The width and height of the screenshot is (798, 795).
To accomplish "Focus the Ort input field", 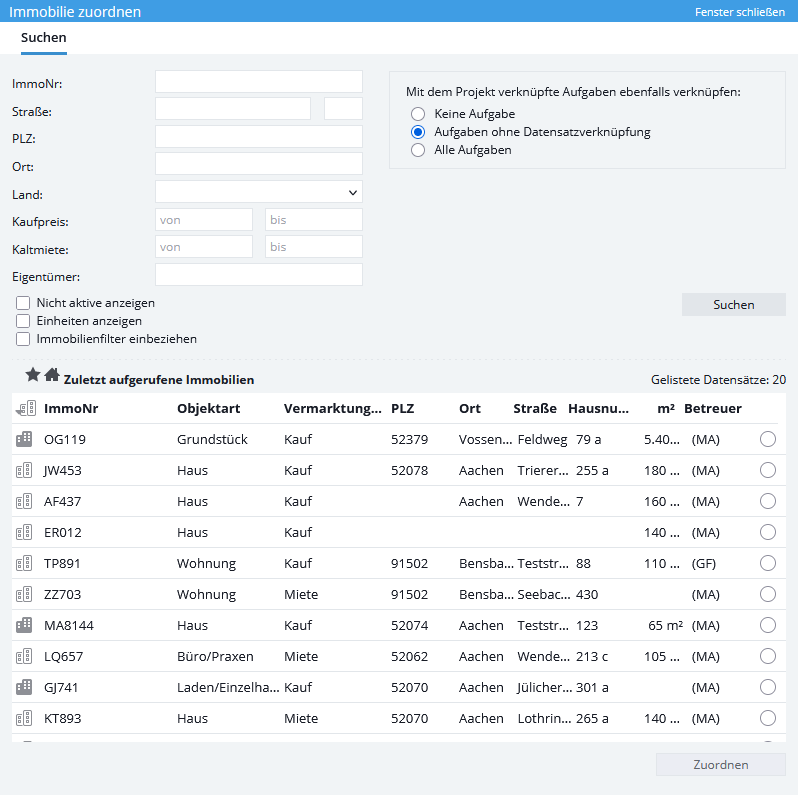I will pyautogui.click(x=259, y=163).
